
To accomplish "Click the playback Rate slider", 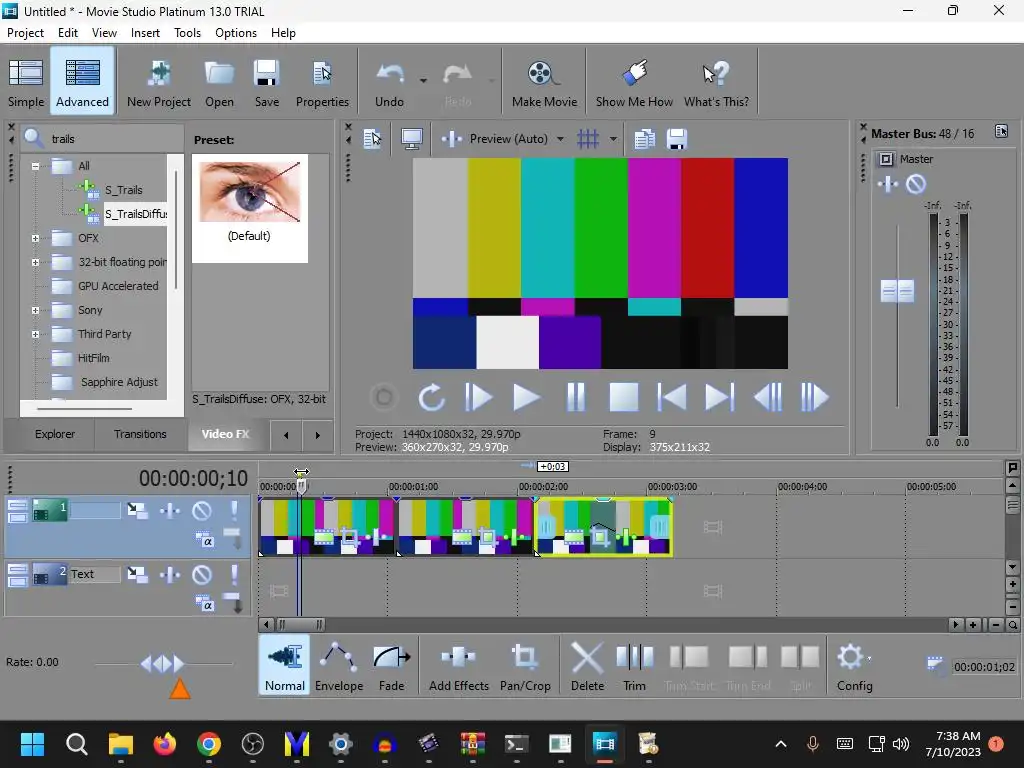I will click(163, 664).
